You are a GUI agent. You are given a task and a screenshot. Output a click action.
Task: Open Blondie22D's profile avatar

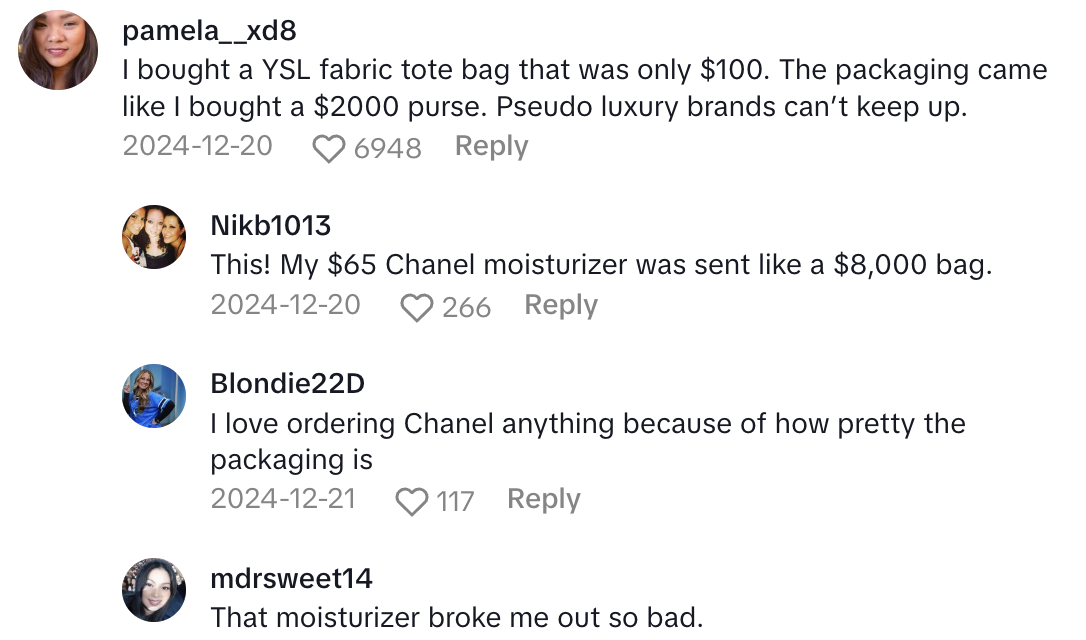tap(154, 396)
